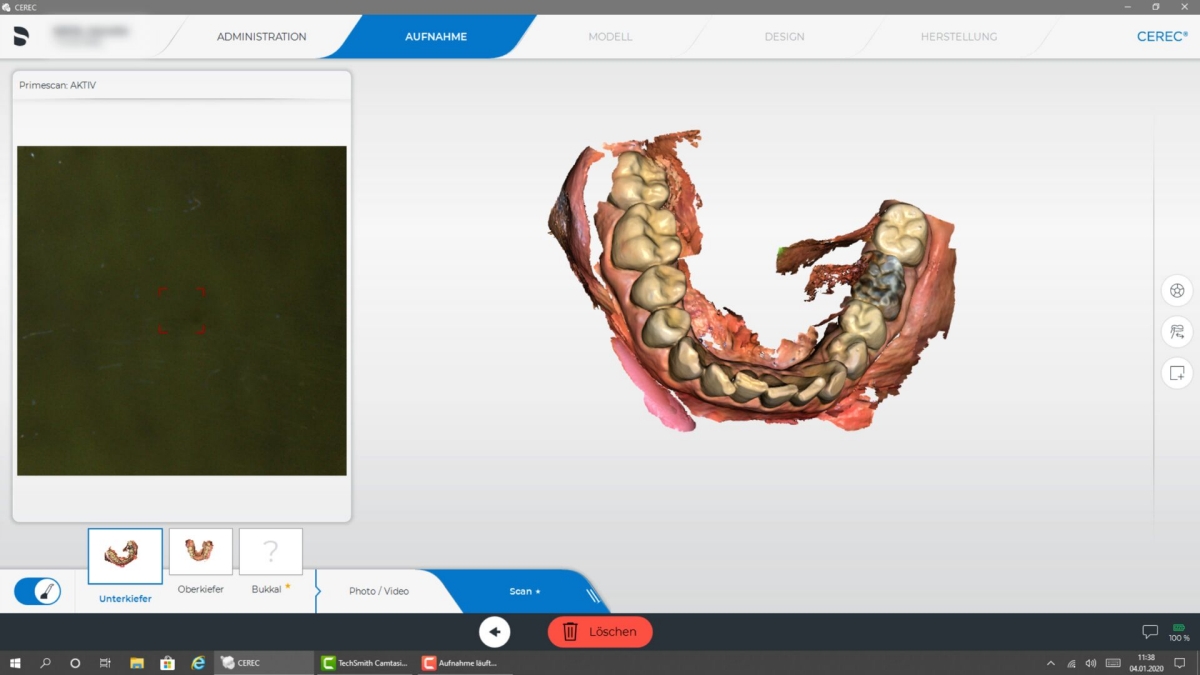Image resolution: width=1200 pixels, height=675 pixels.
Task: Click the Primescan: AKTIV status text
Action: tap(58, 86)
